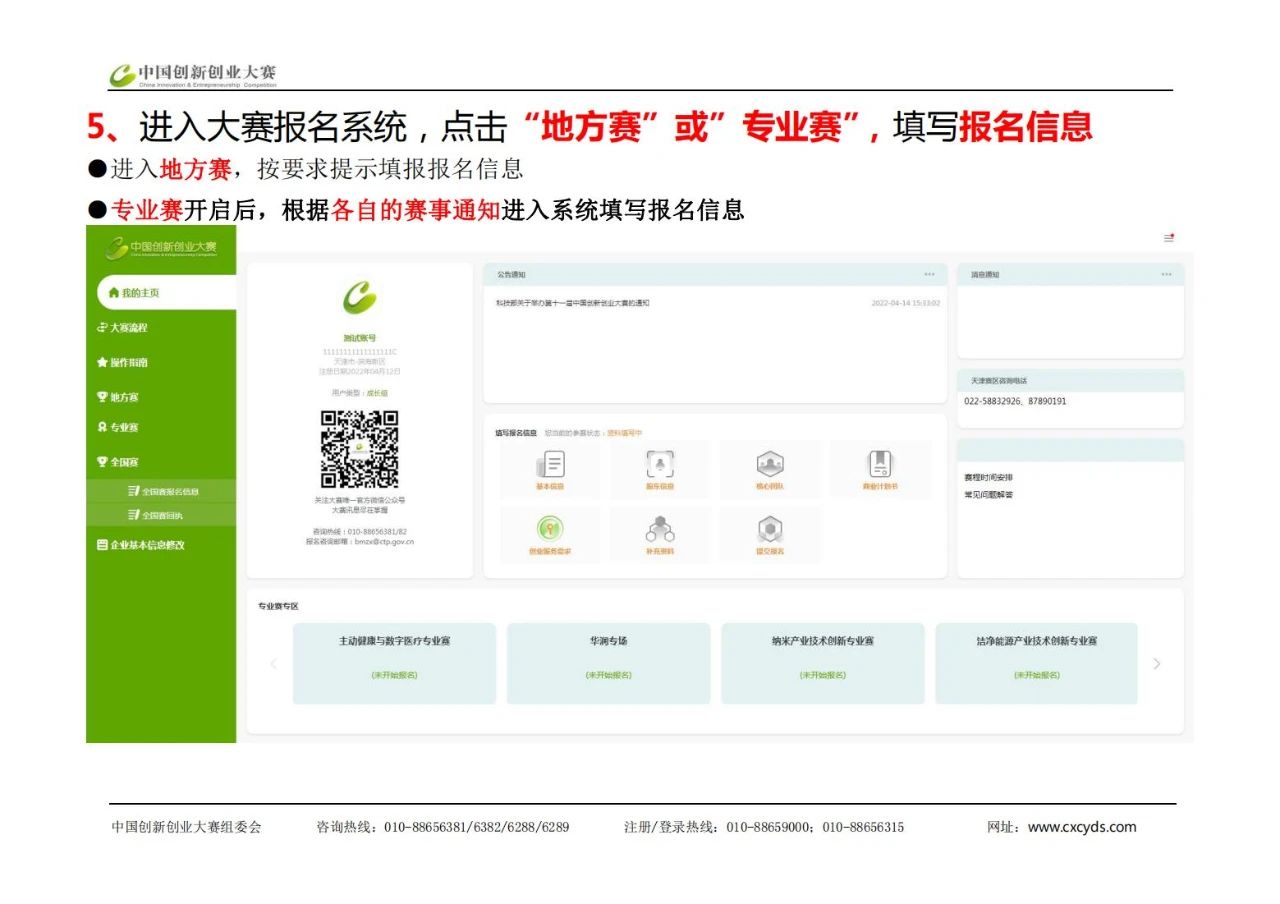Expand the 公告通知 panel ellipsis menu

[x=929, y=274]
